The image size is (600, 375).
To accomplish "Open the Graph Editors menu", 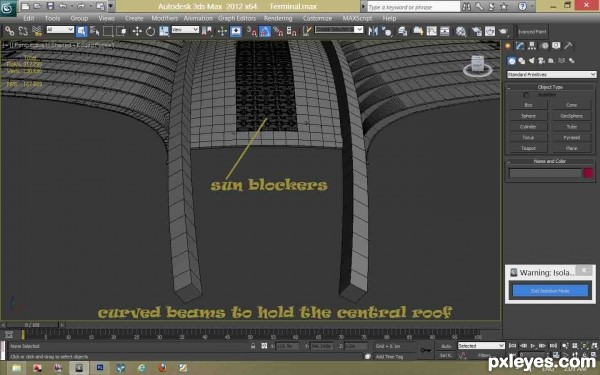I will coord(237,18).
